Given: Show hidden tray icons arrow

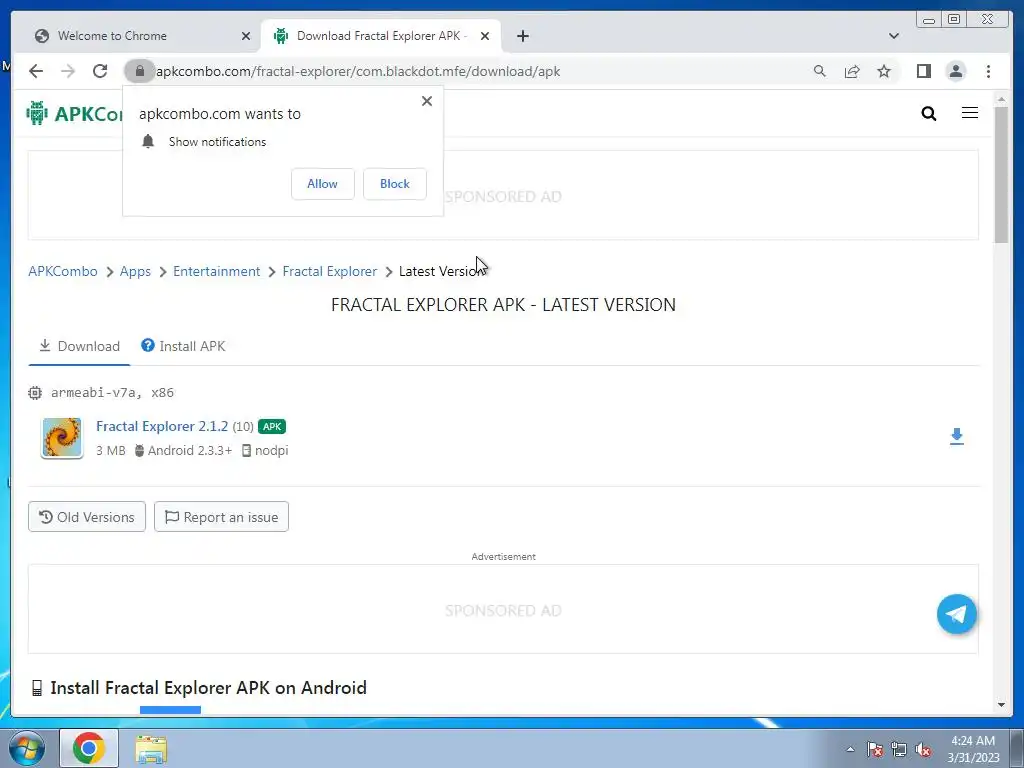Looking at the screenshot, I should coord(850,749).
